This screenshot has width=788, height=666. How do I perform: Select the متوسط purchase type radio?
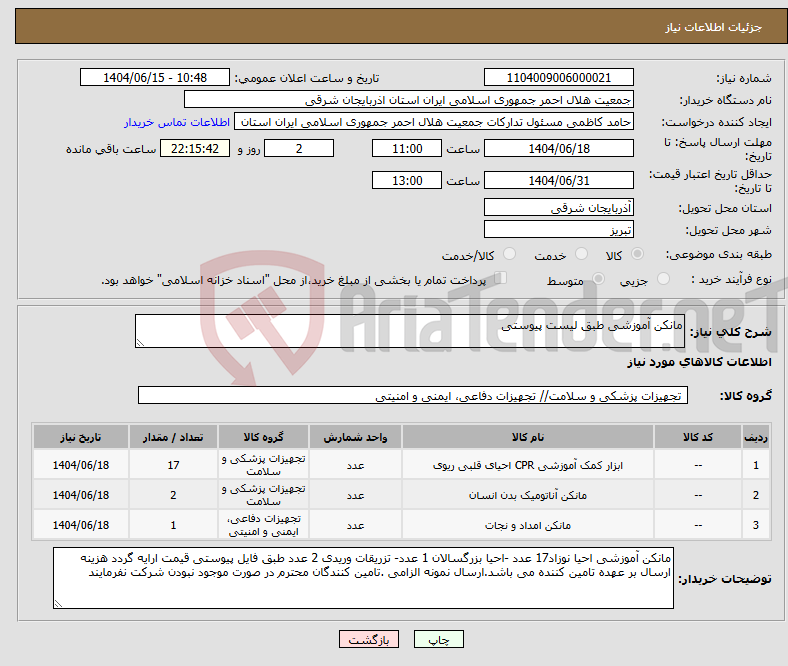(598, 279)
